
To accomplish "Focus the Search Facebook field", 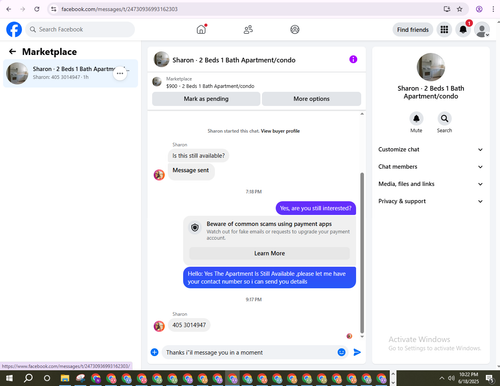I will coord(80,29).
